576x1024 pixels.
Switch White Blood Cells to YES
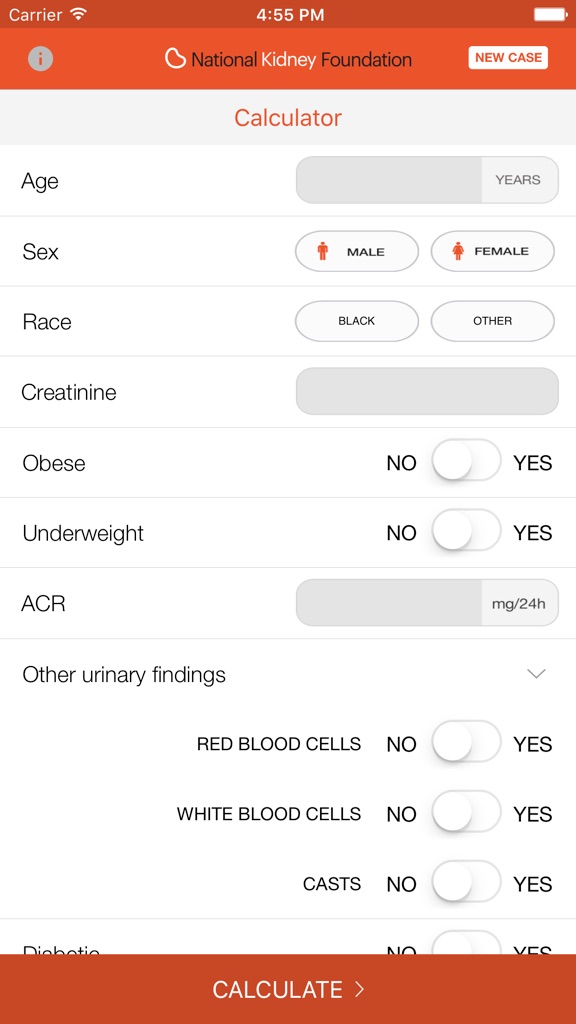tap(466, 813)
